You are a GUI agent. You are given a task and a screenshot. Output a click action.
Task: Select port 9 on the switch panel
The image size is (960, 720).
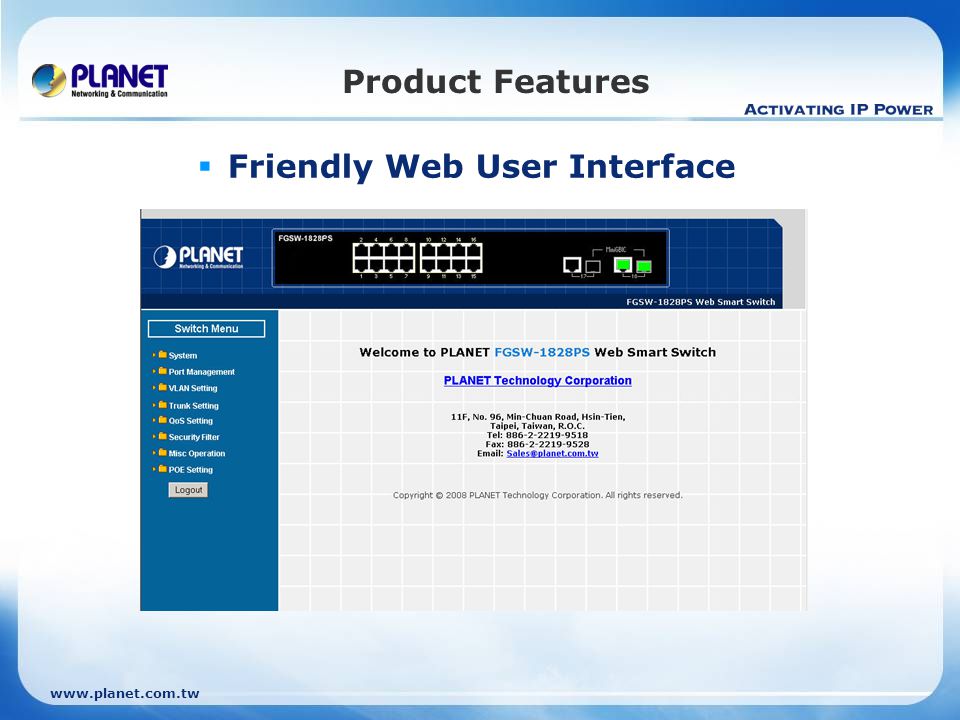pyautogui.click(x=428, y=265)
